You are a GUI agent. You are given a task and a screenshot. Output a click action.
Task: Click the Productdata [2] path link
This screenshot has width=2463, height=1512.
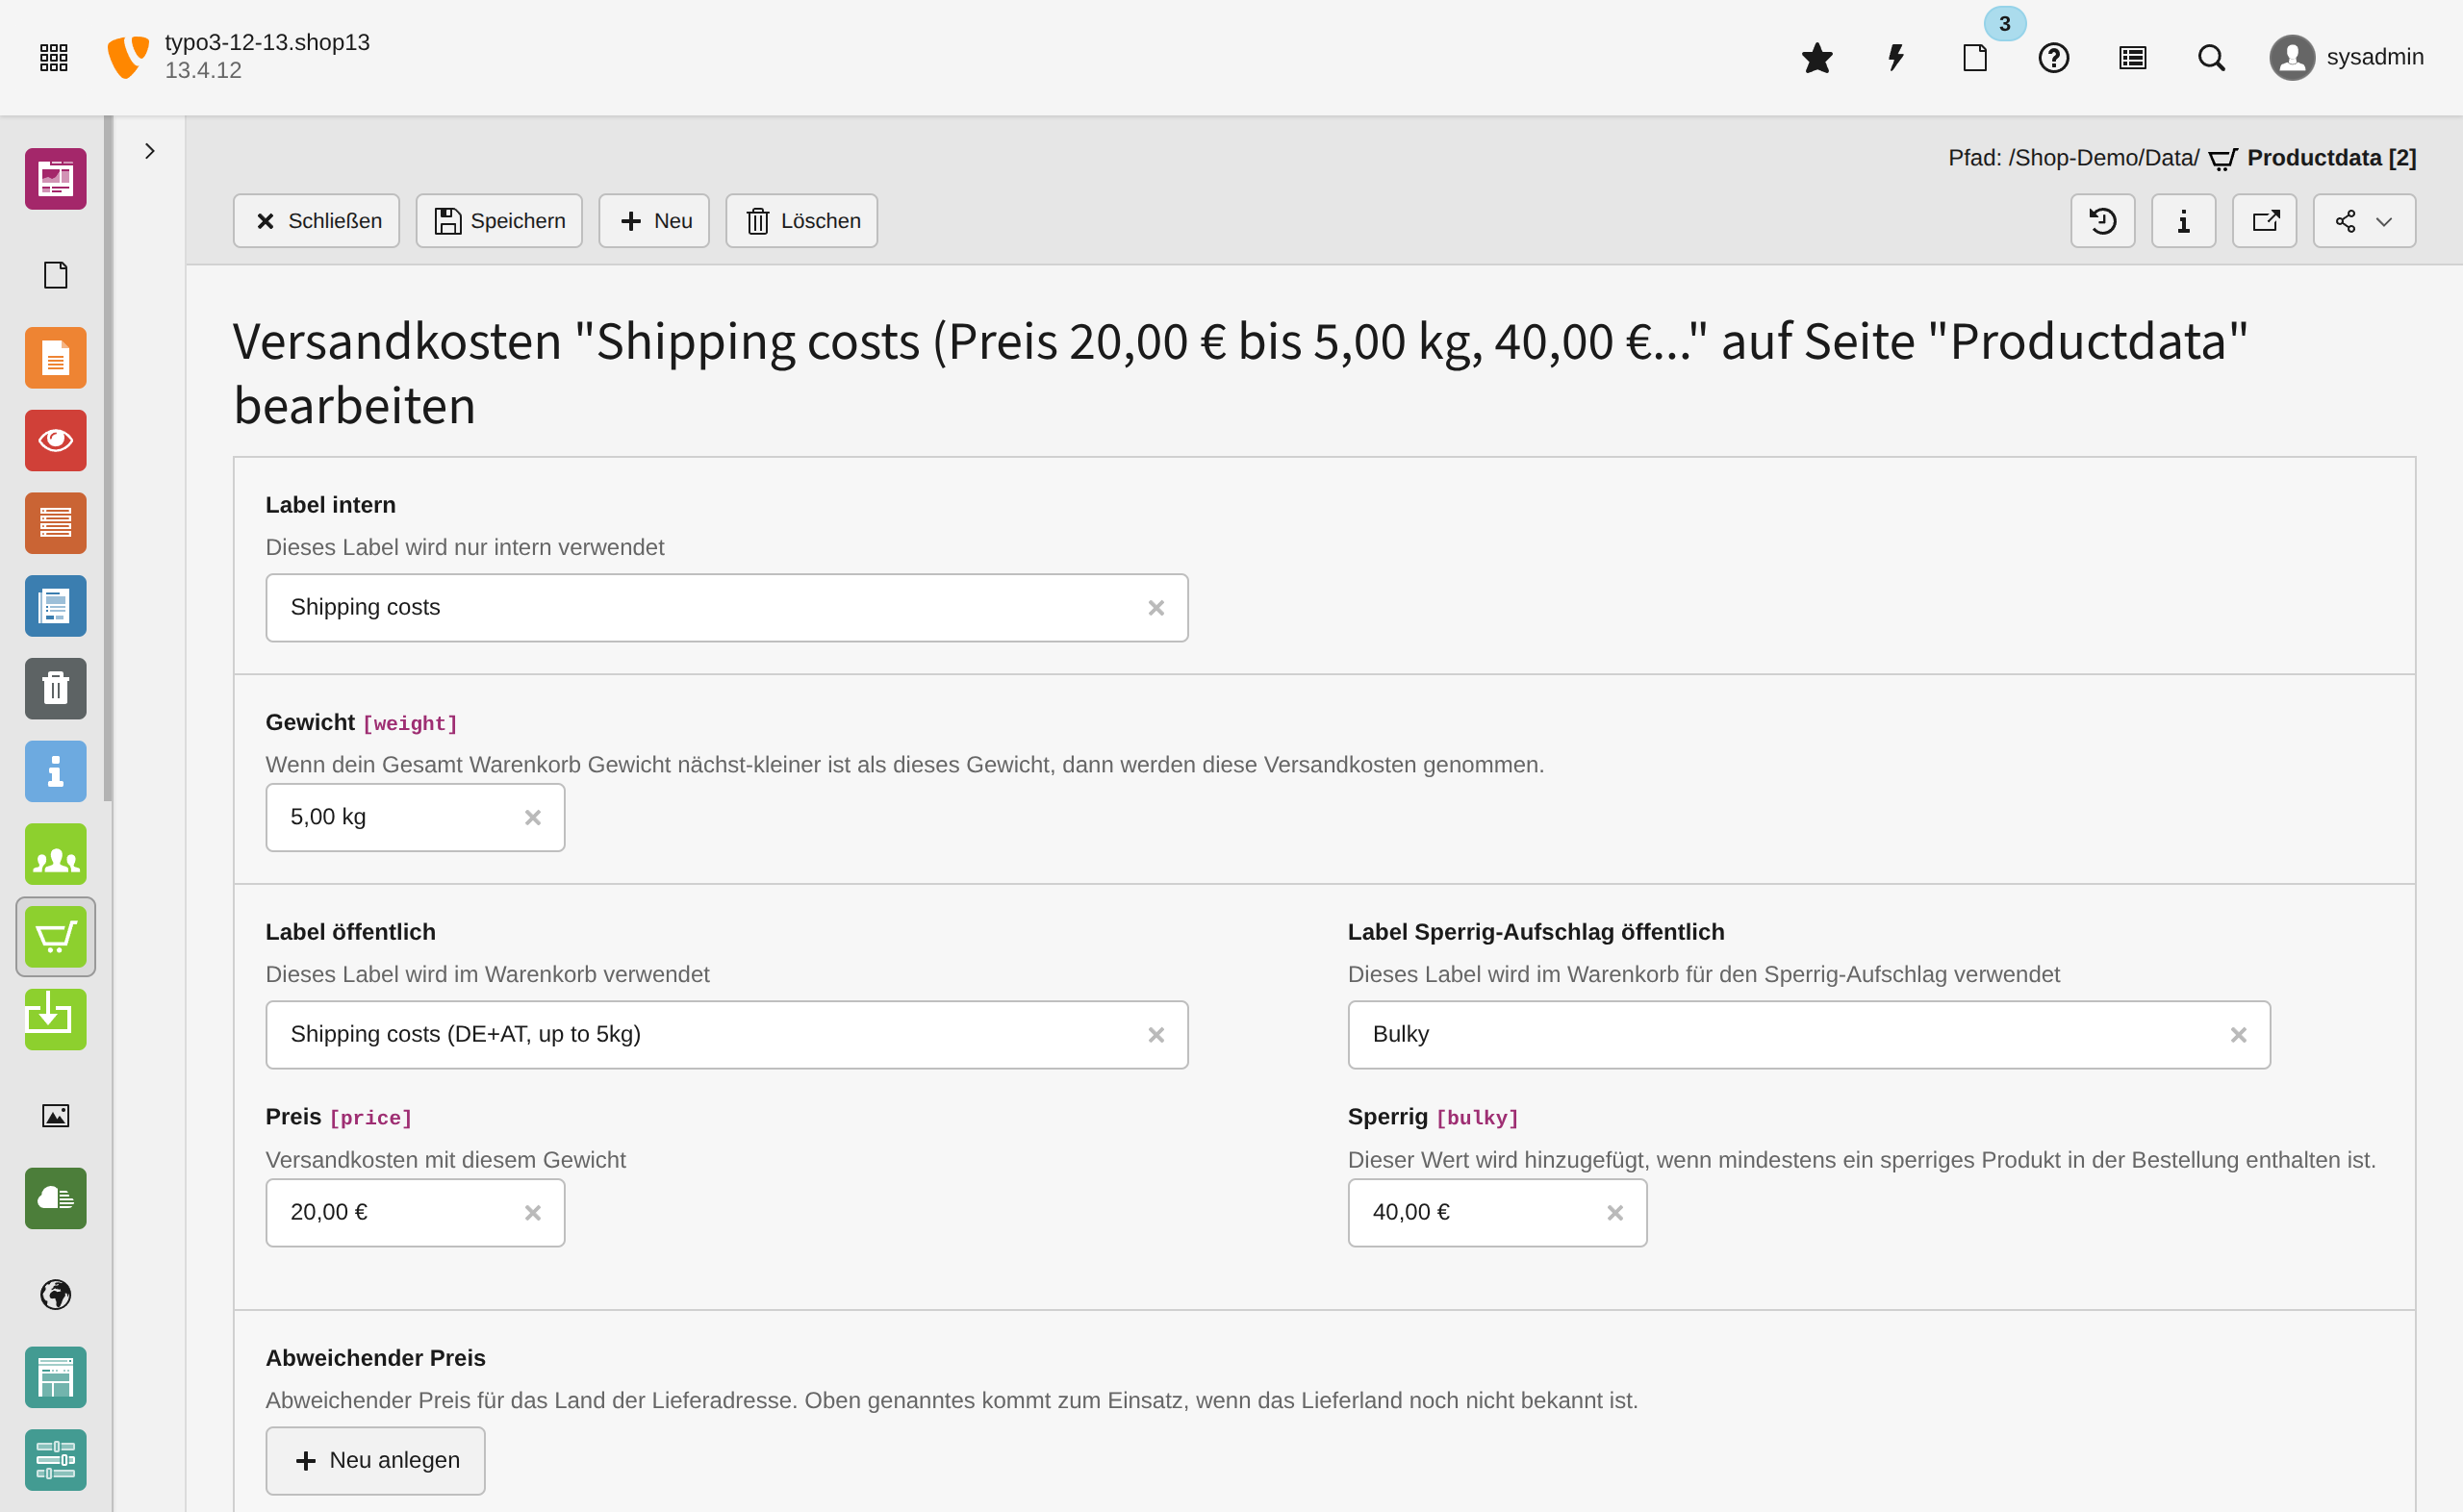[x=2331, y=158]
